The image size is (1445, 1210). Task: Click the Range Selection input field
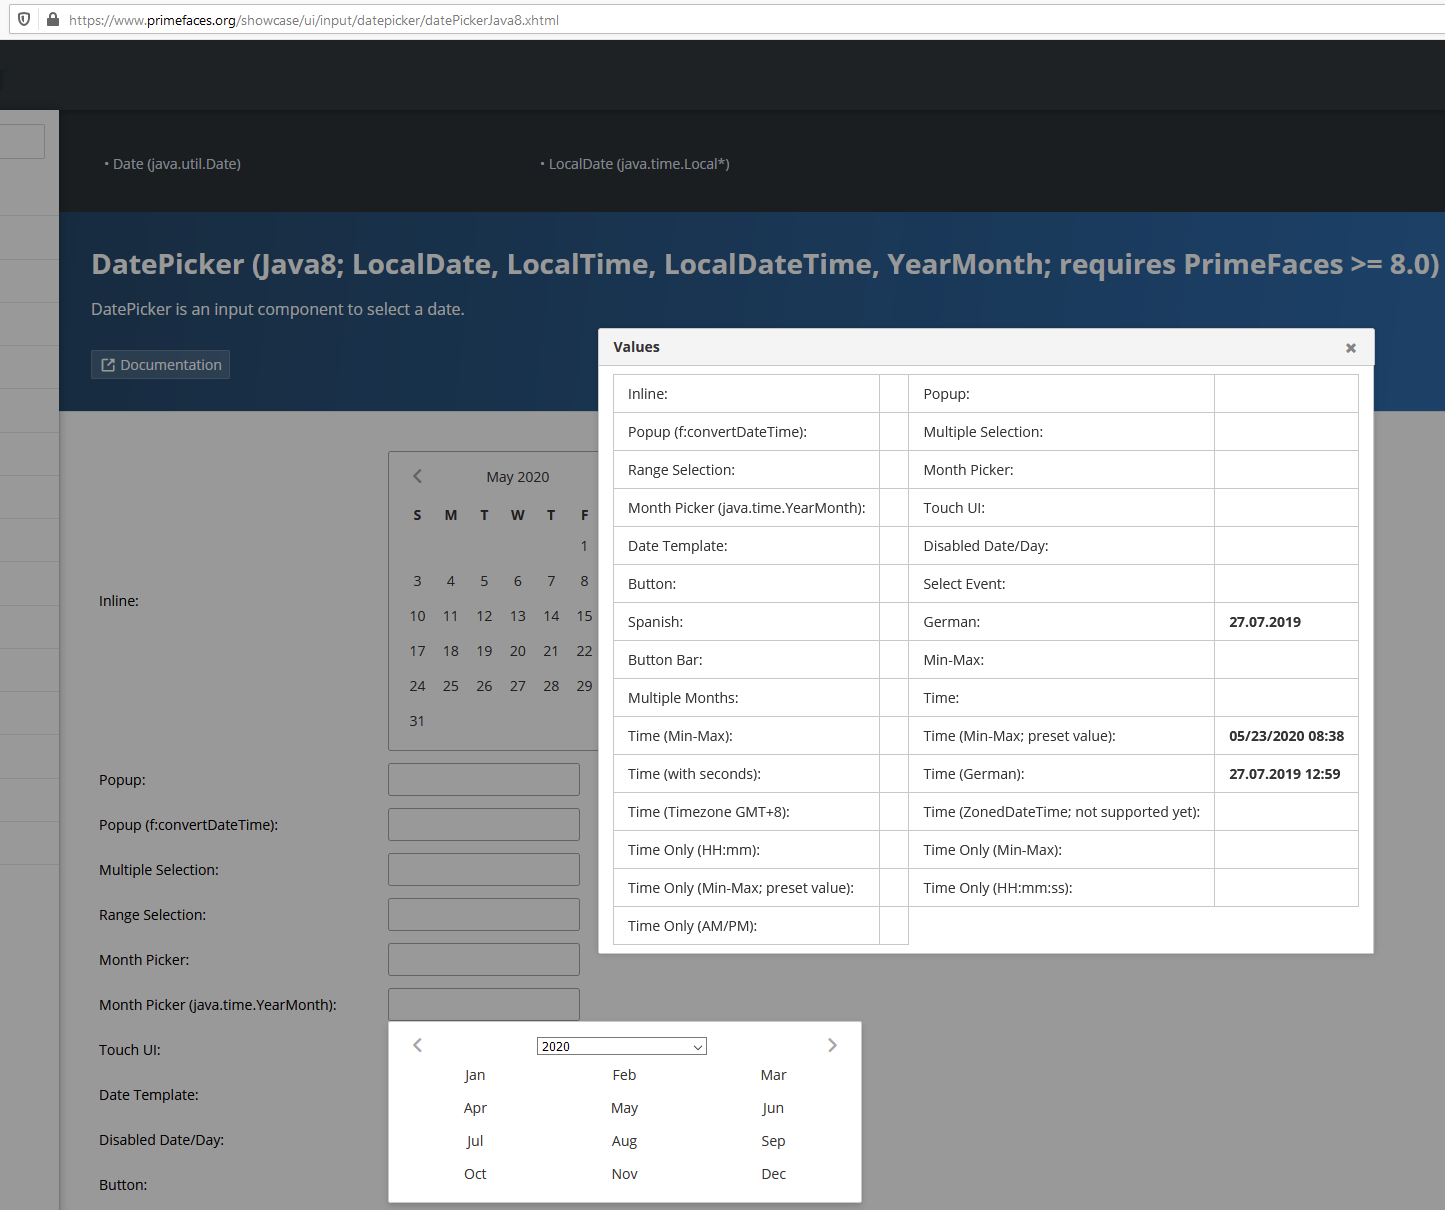coord(483,914)
